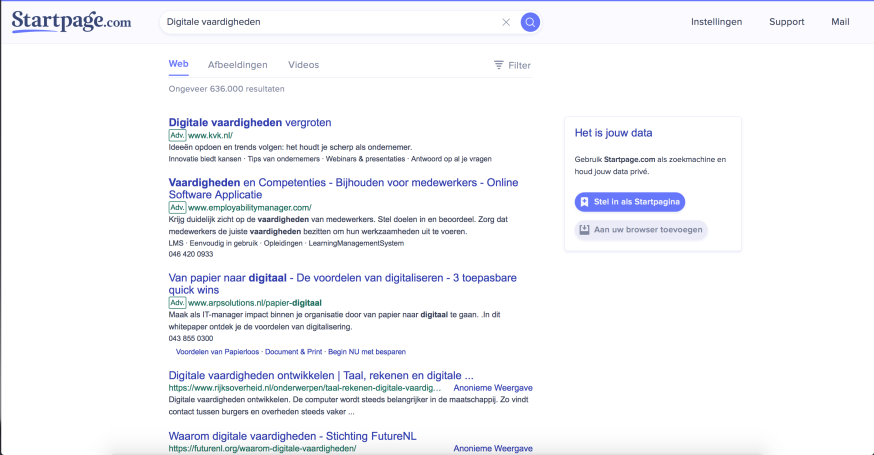Switch to the Videos tab

pos(303,65)
